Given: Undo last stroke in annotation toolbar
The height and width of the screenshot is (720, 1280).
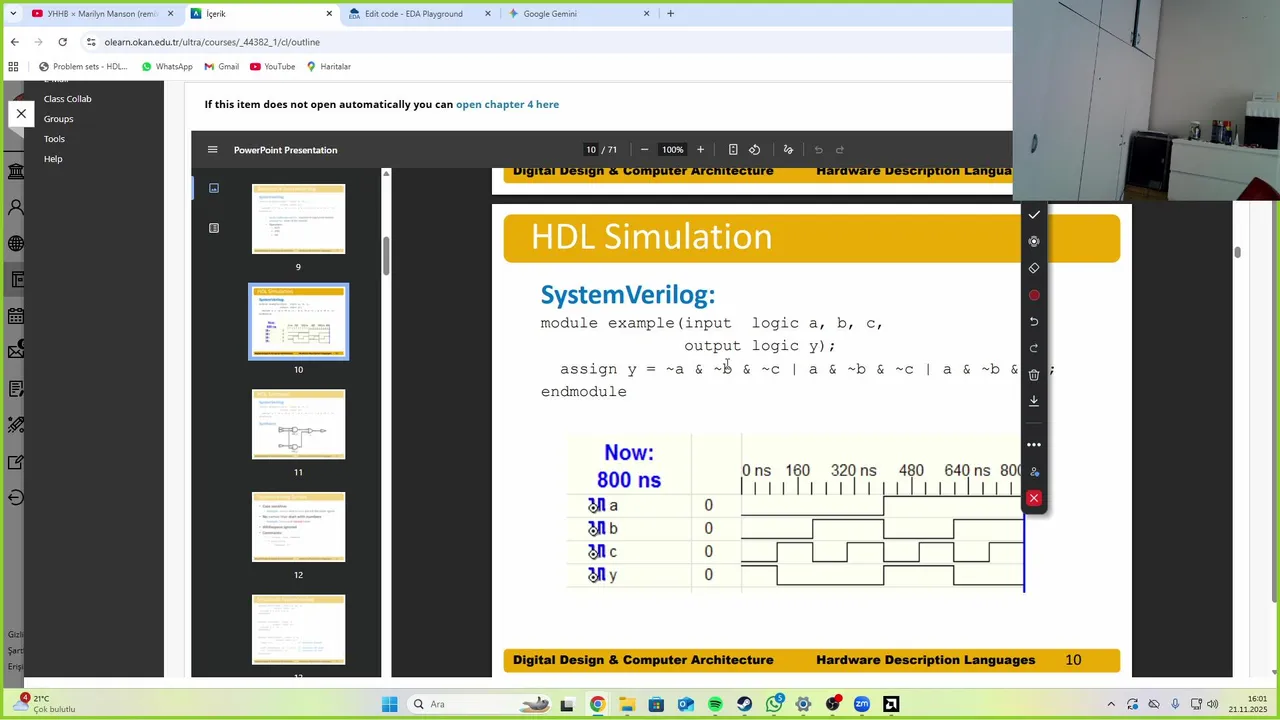Looking at the screenshot, I should (x=1034, y=321).
